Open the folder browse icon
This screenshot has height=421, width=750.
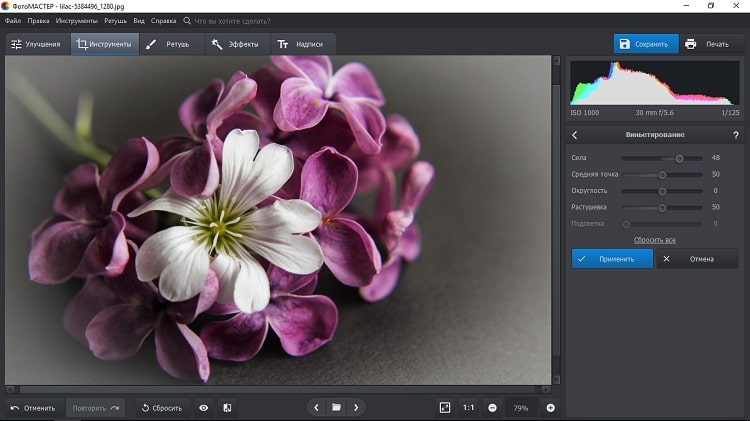(x=336, y=408)
